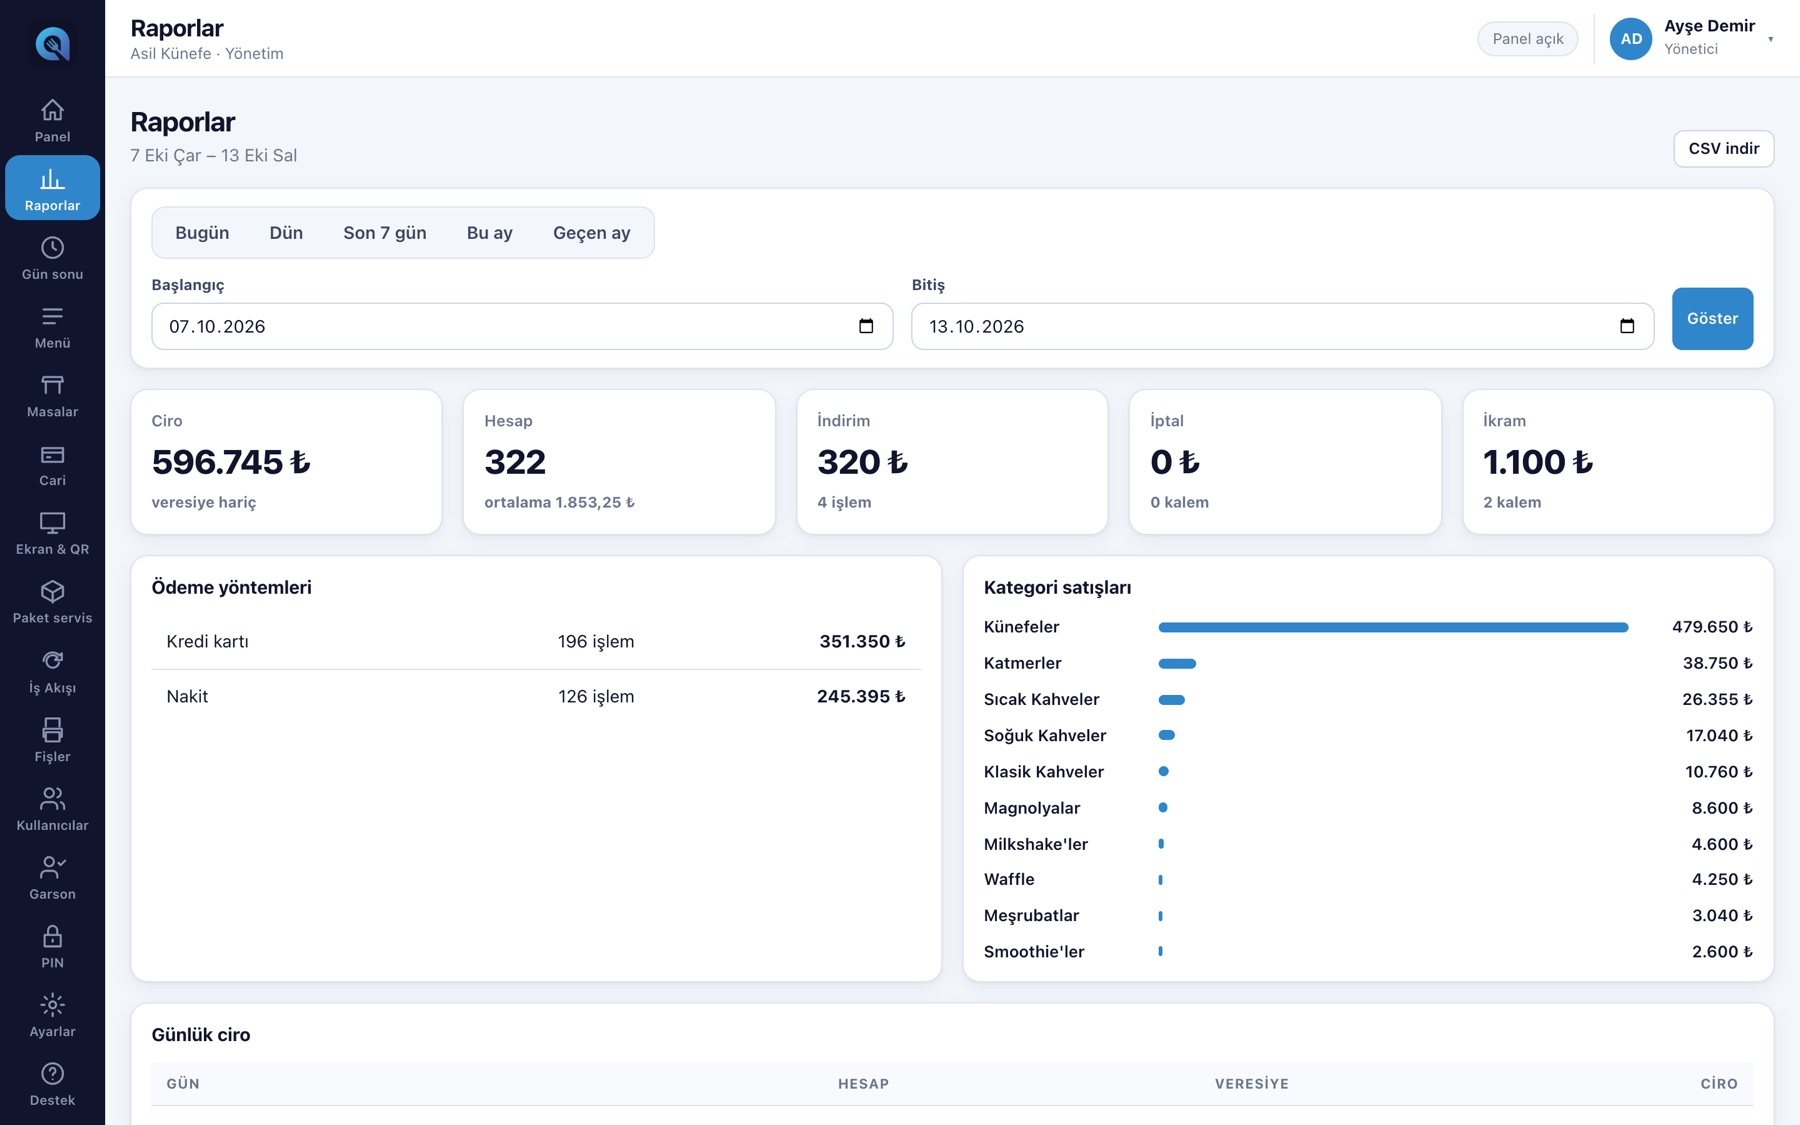Viewport: 1800px width, 1125px height.
Task: Open the Ekran & QR monitor icon
Action: click(x=52, y=523)
